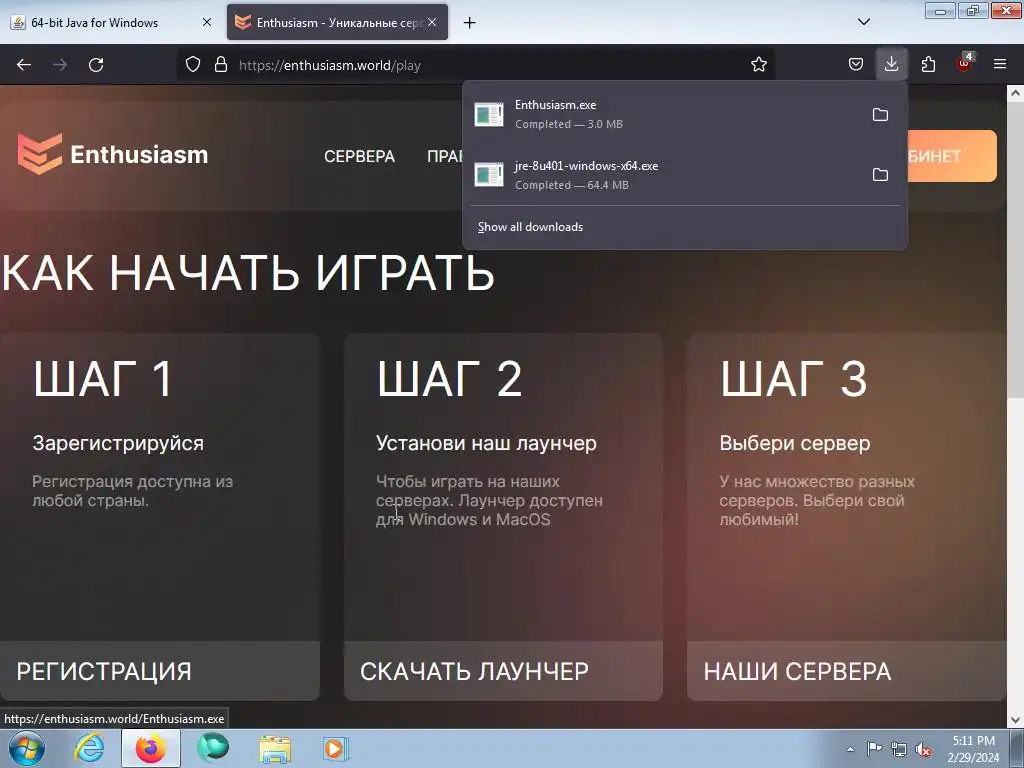Show jre-8u401-windows-x64.exe in its folder
The image size is (1024, 768).
[880, 175]
